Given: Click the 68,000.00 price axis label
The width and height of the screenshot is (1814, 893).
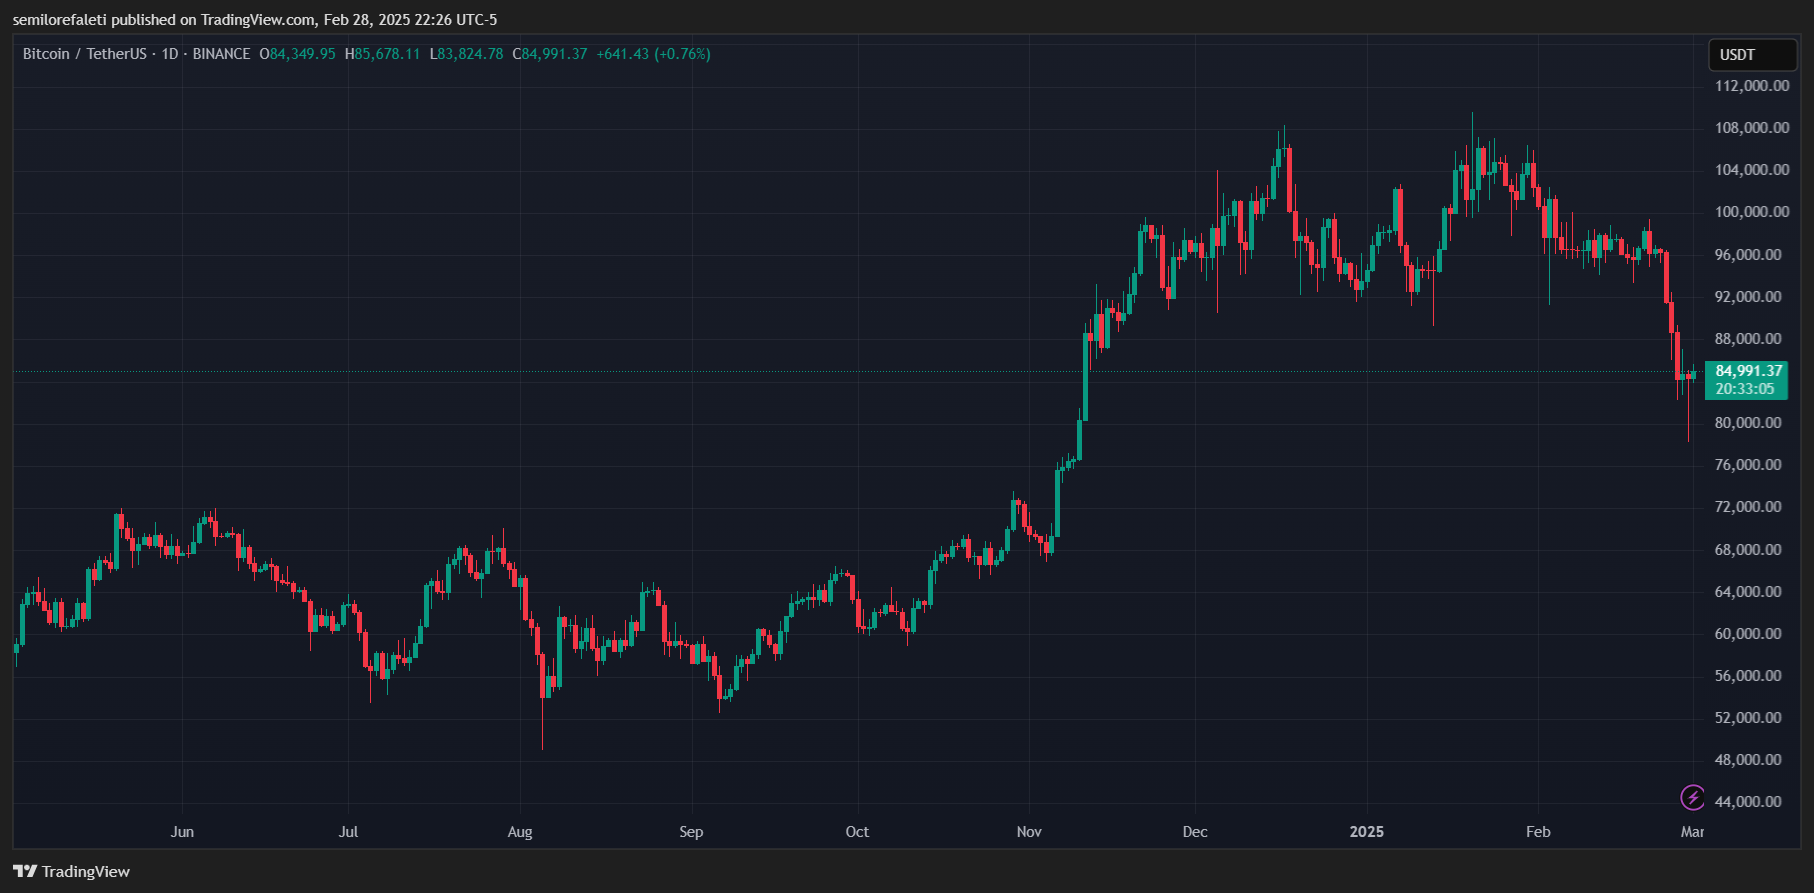Looking at the screenshot, I should (x=1748, y=550).
